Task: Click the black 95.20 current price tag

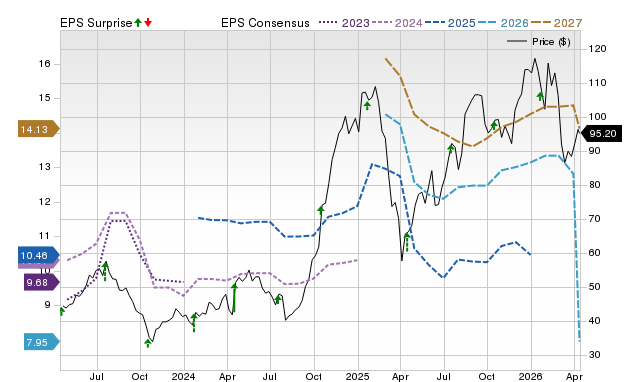Action: click(x=601, y=134)
